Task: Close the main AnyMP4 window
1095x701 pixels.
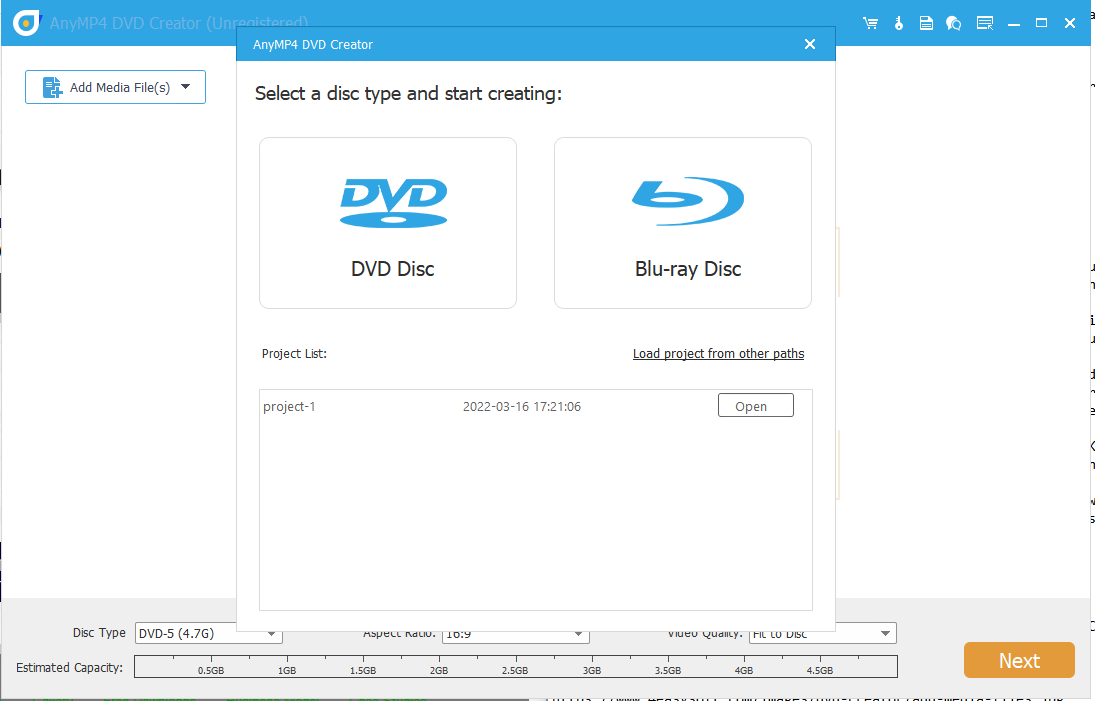Action: 1069,23
